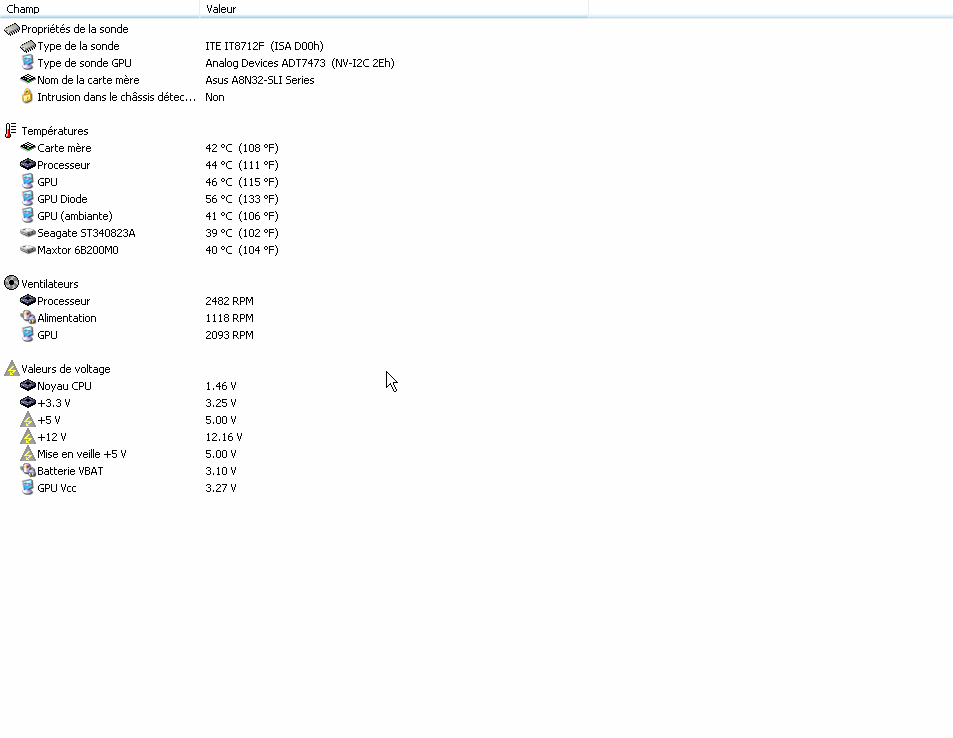The image size is (953, 738).
Task: Click the 40 °C (104 °F) value
Action: point(242,250)
